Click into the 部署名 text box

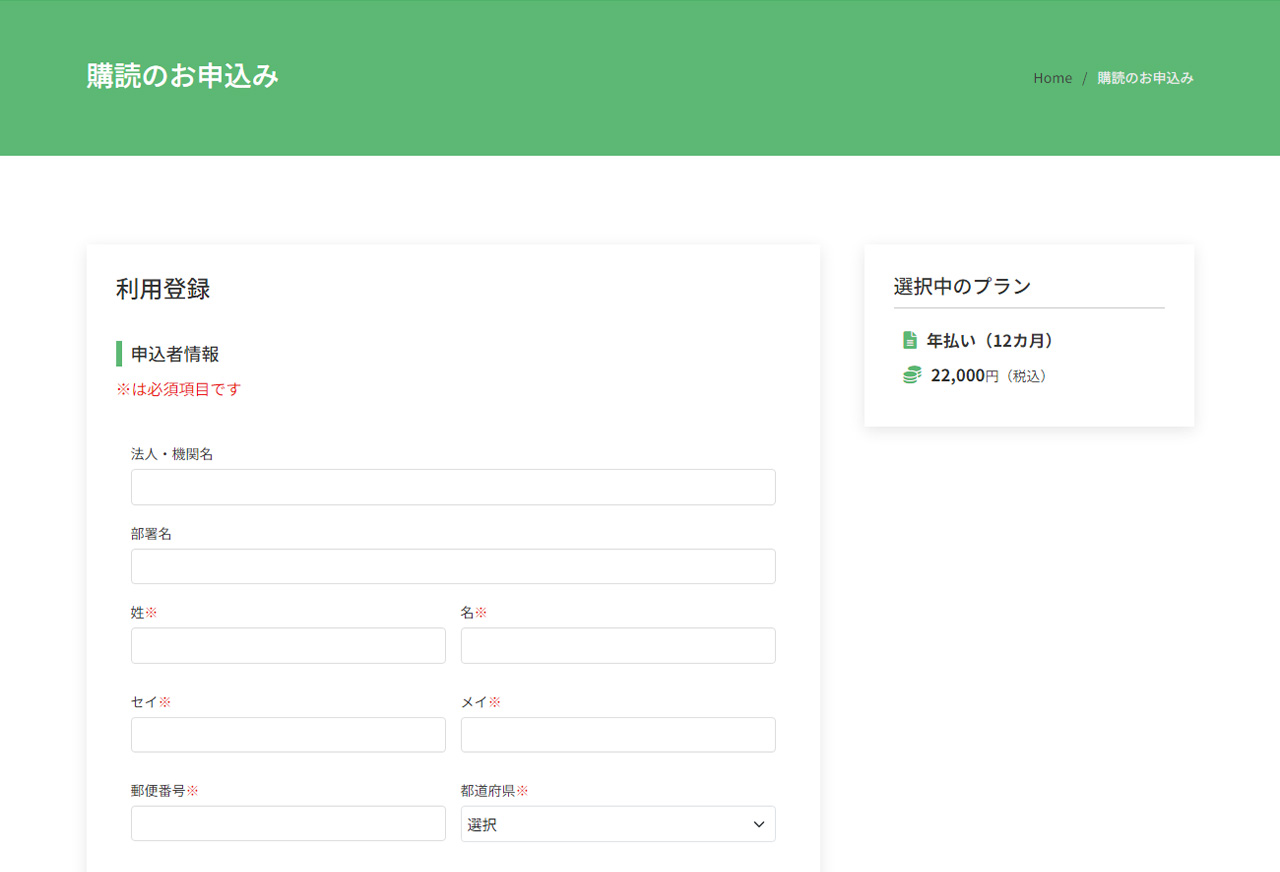coord(453,566)
